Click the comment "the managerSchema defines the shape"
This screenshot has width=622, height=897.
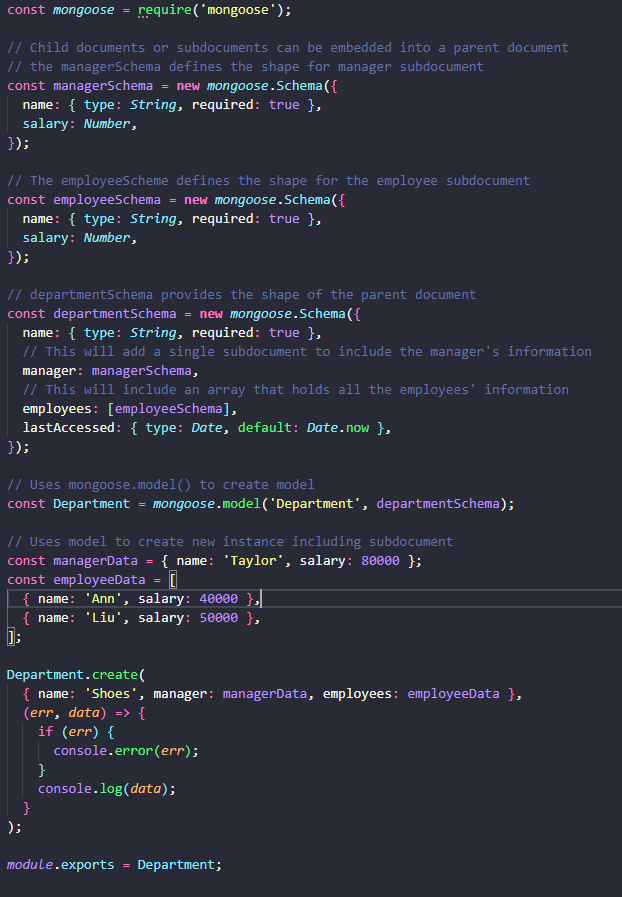coord(245,67)
